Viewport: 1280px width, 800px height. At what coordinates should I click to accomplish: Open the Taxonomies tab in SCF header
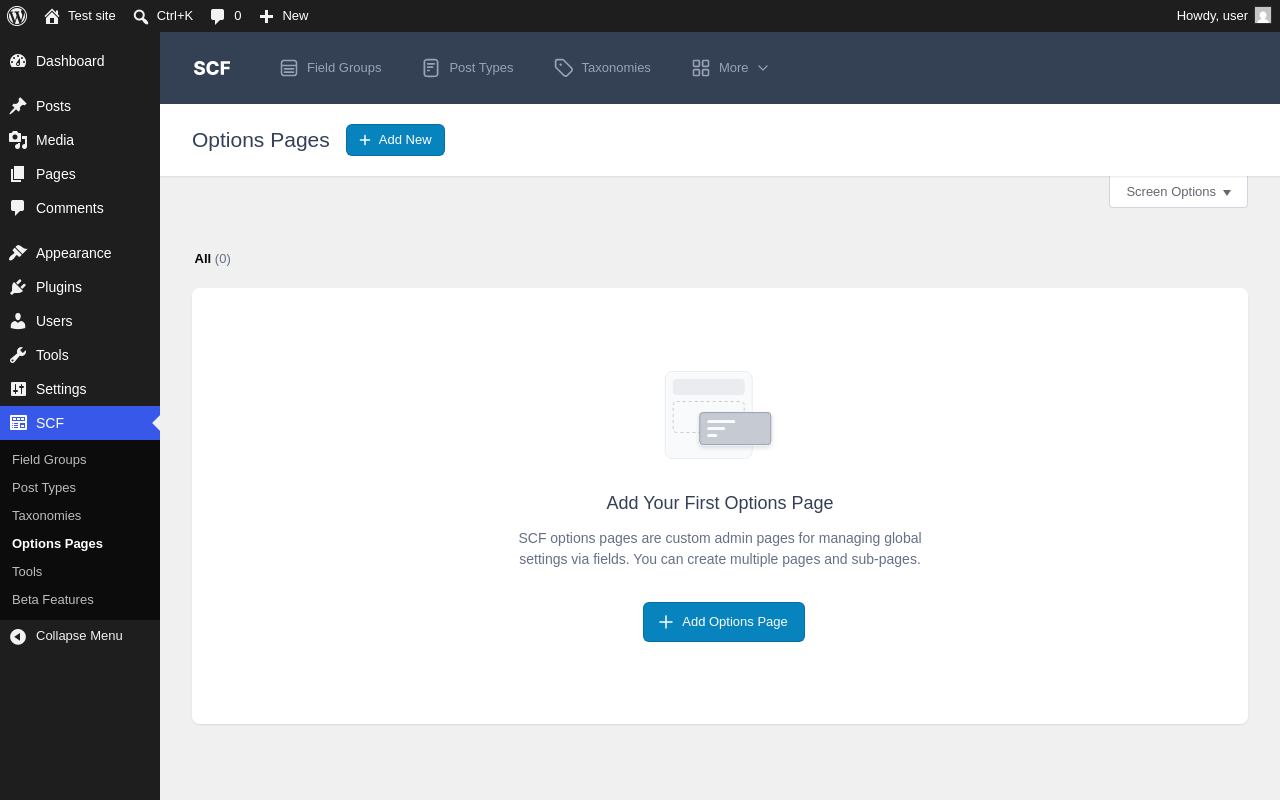click(x=602, y=68)
